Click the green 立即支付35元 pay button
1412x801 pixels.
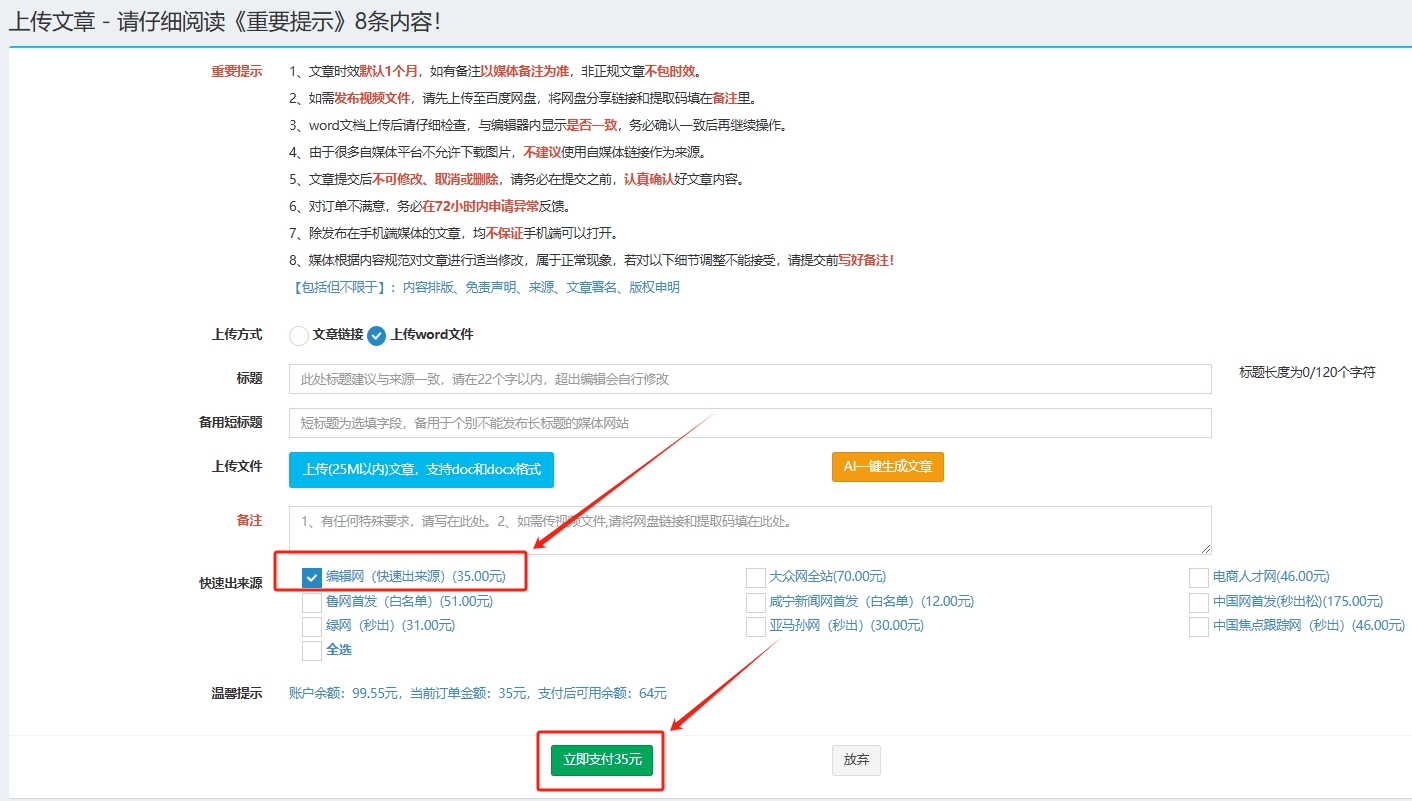pyautogui.click(x=601, y=760)
